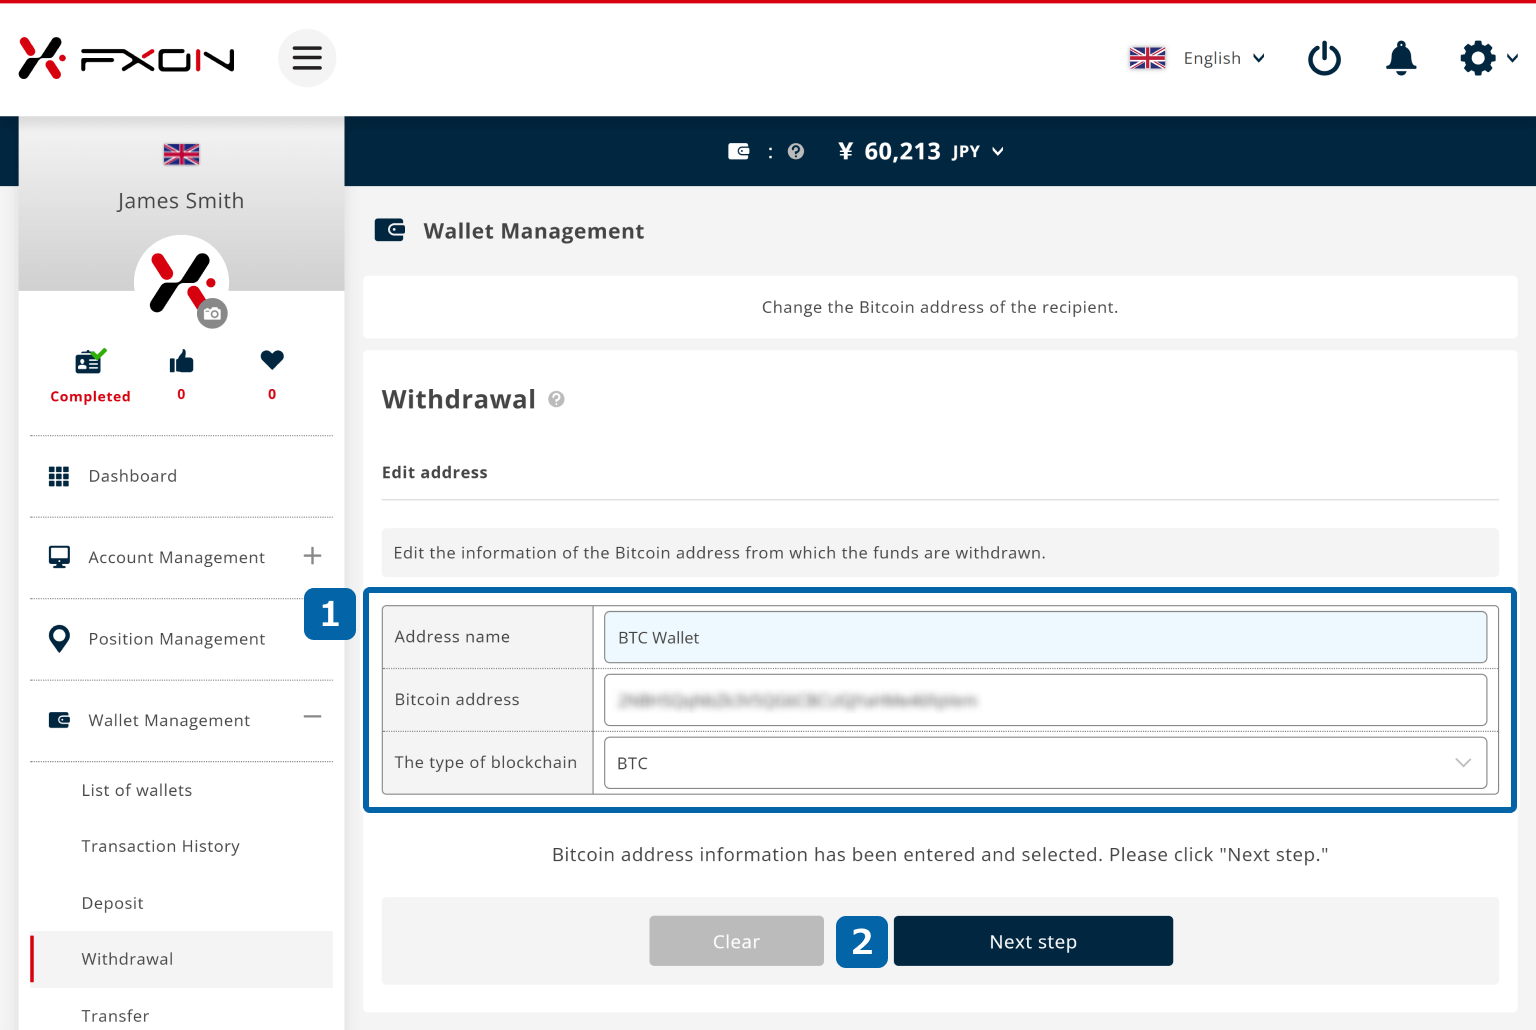Open the Deposit page
Screen dimensions: 1536x1030
tap(112, 903)
